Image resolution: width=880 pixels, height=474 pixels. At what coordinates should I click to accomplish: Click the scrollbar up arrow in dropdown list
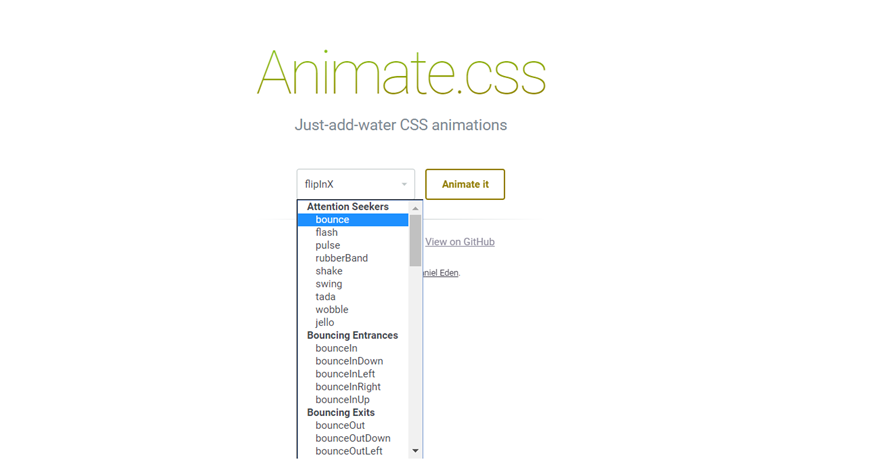pyautogui.click(x=415, y=208)
